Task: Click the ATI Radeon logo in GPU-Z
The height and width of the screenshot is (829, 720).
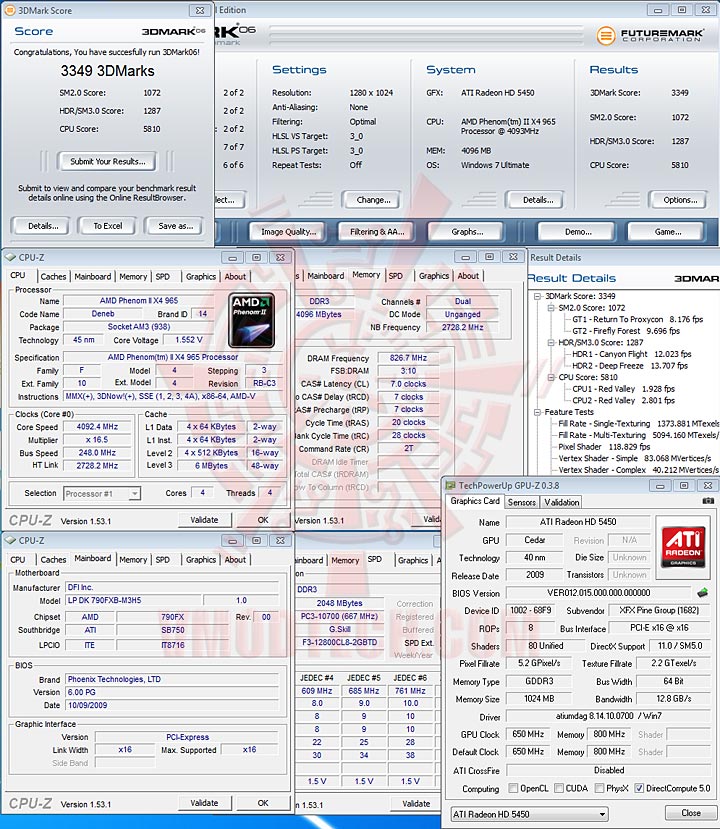Action: tap(683, 547)
